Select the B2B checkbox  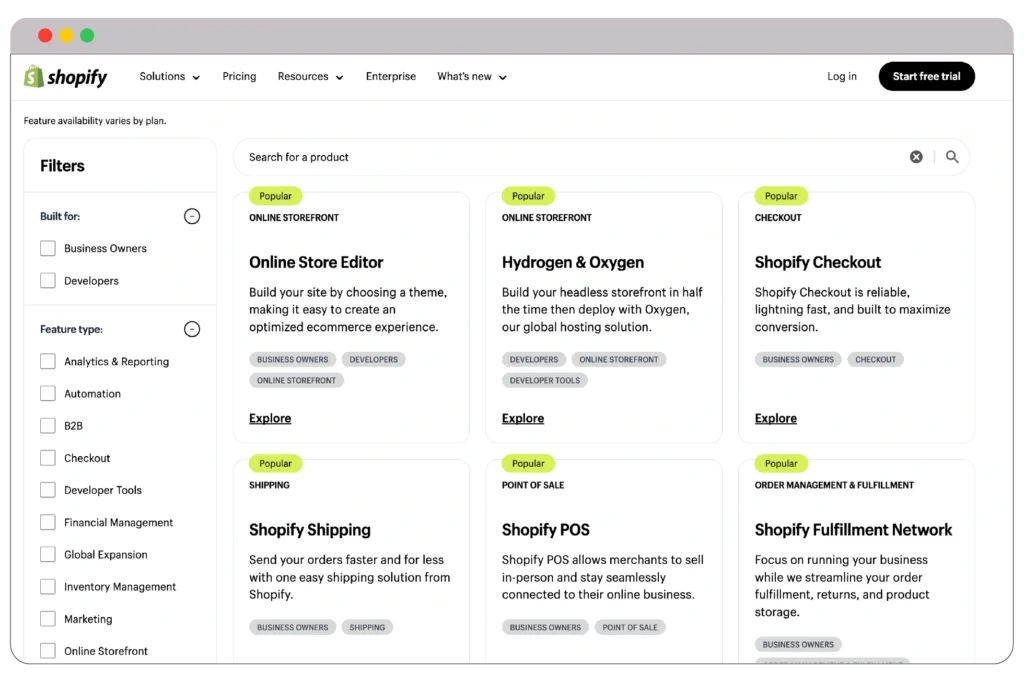46,425
